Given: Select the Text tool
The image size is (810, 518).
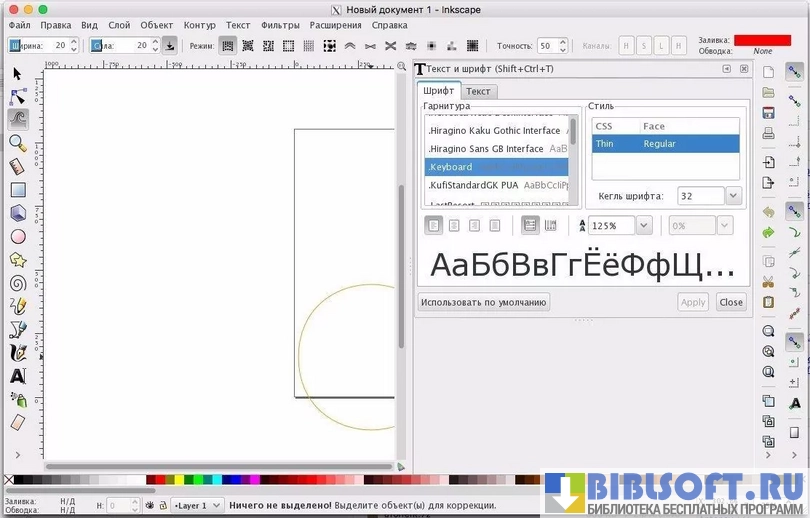Looking at the screenshot, I should [18, 376].
